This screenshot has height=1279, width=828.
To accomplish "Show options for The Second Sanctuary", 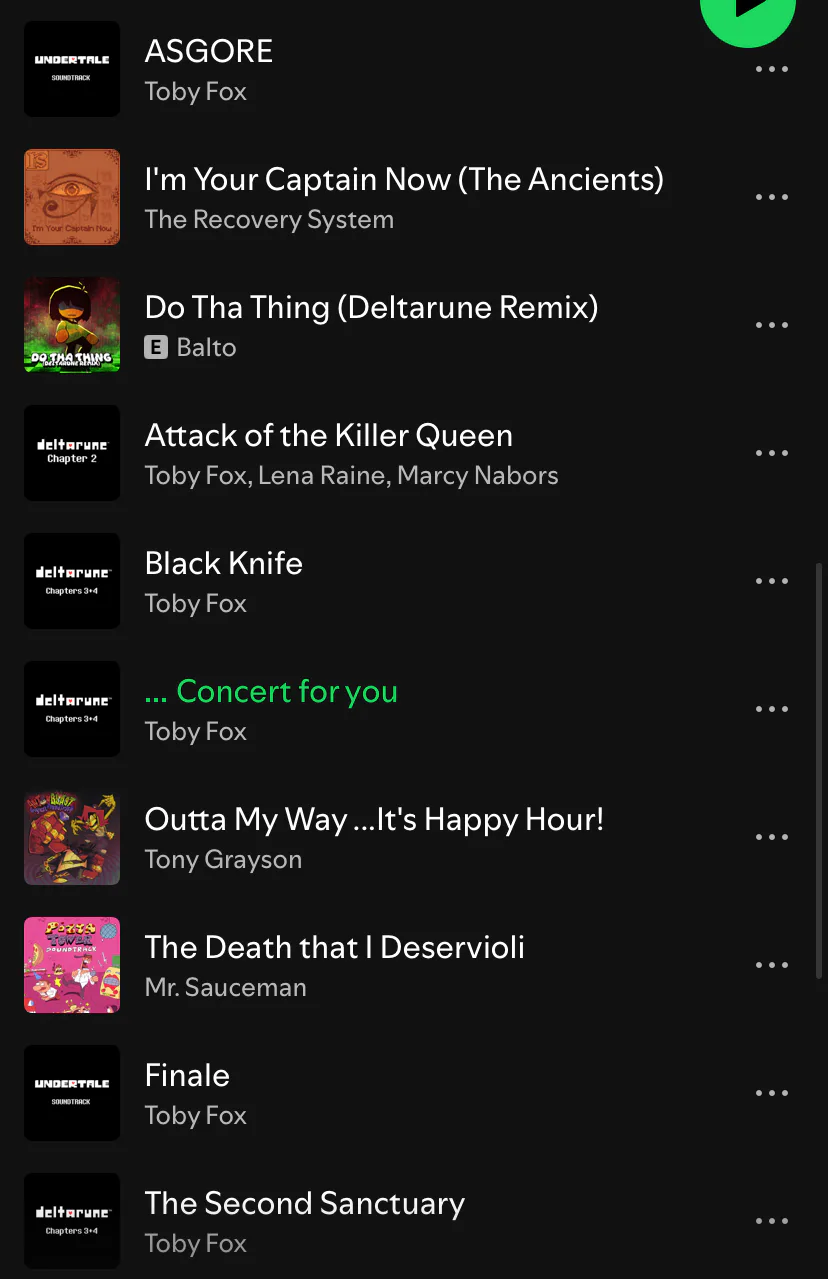I will pos(772,1221).
